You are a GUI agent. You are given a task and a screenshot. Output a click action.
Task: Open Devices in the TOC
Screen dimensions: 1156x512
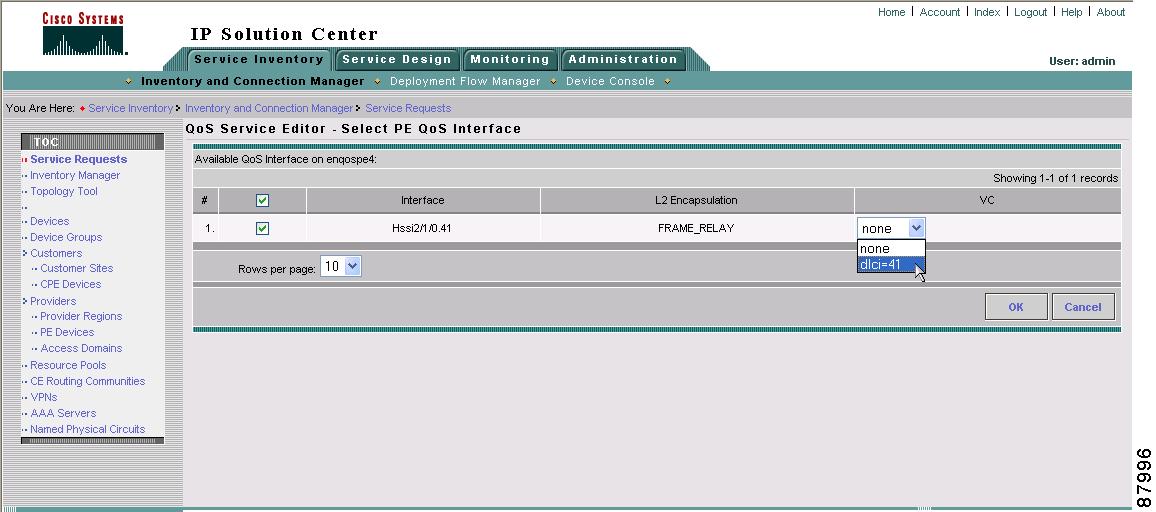point(49,221)
